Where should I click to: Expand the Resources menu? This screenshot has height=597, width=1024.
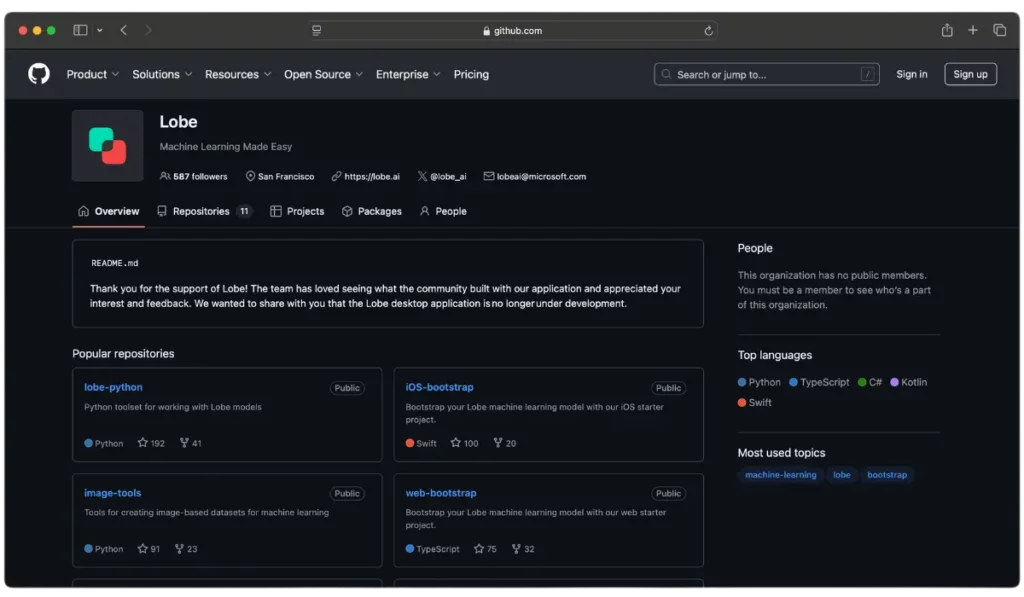pyautogui.click(x=238, y=74)
